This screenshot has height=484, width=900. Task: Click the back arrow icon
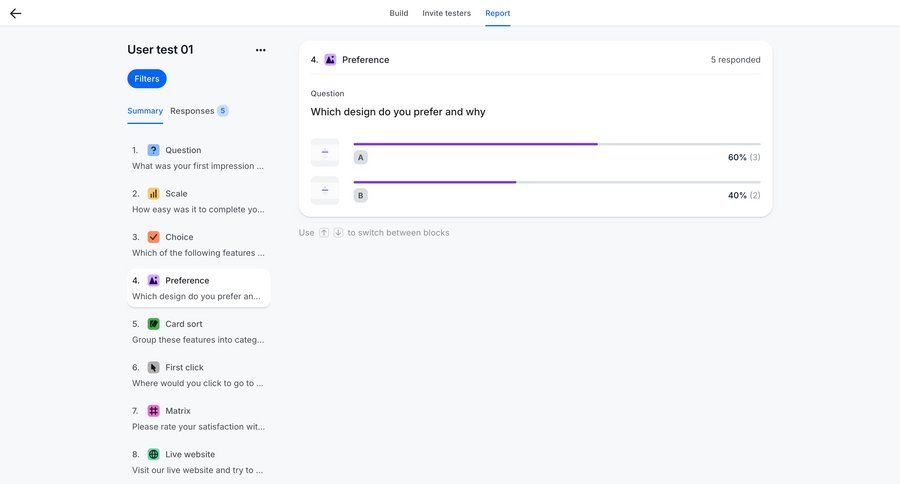16,13
